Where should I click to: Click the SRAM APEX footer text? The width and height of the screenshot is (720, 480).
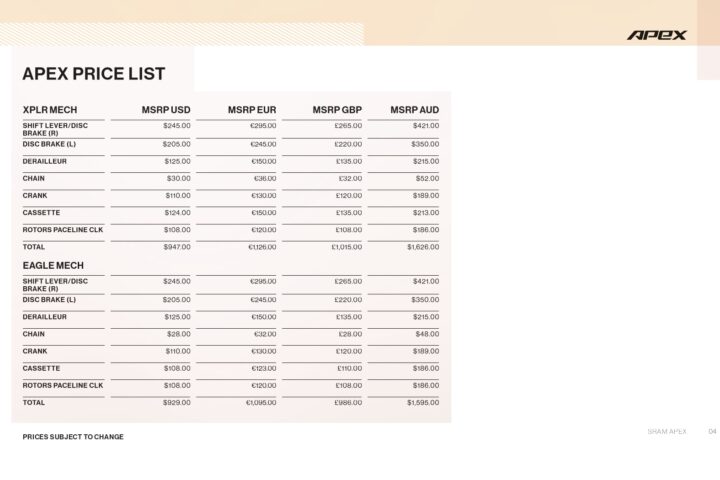[x=666, y=431]
